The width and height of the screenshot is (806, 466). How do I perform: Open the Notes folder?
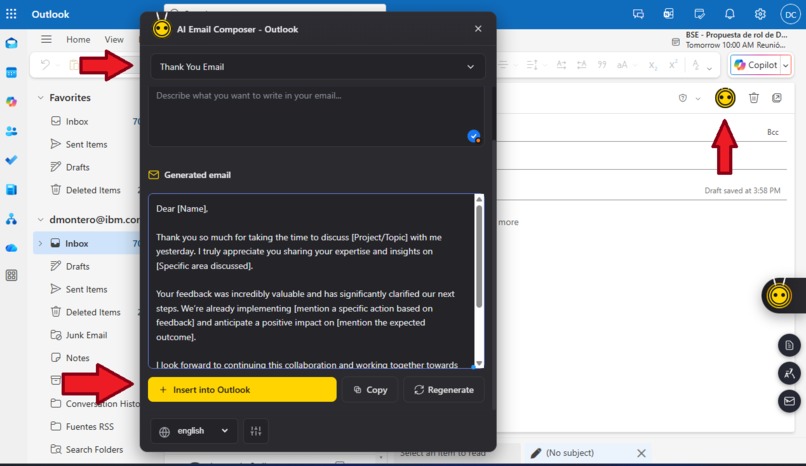click(x=77, y=358)
